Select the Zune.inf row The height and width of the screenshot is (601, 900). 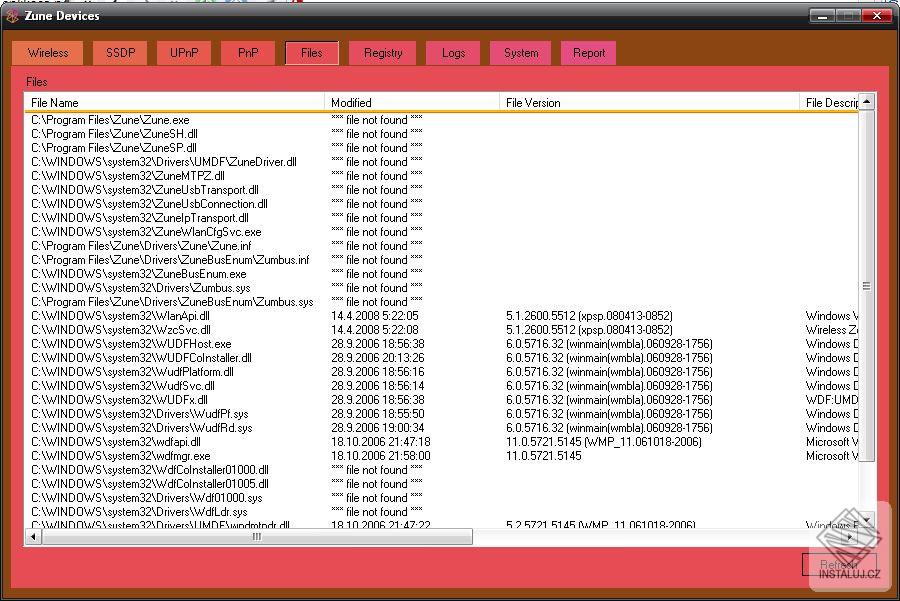coord(442,246)
